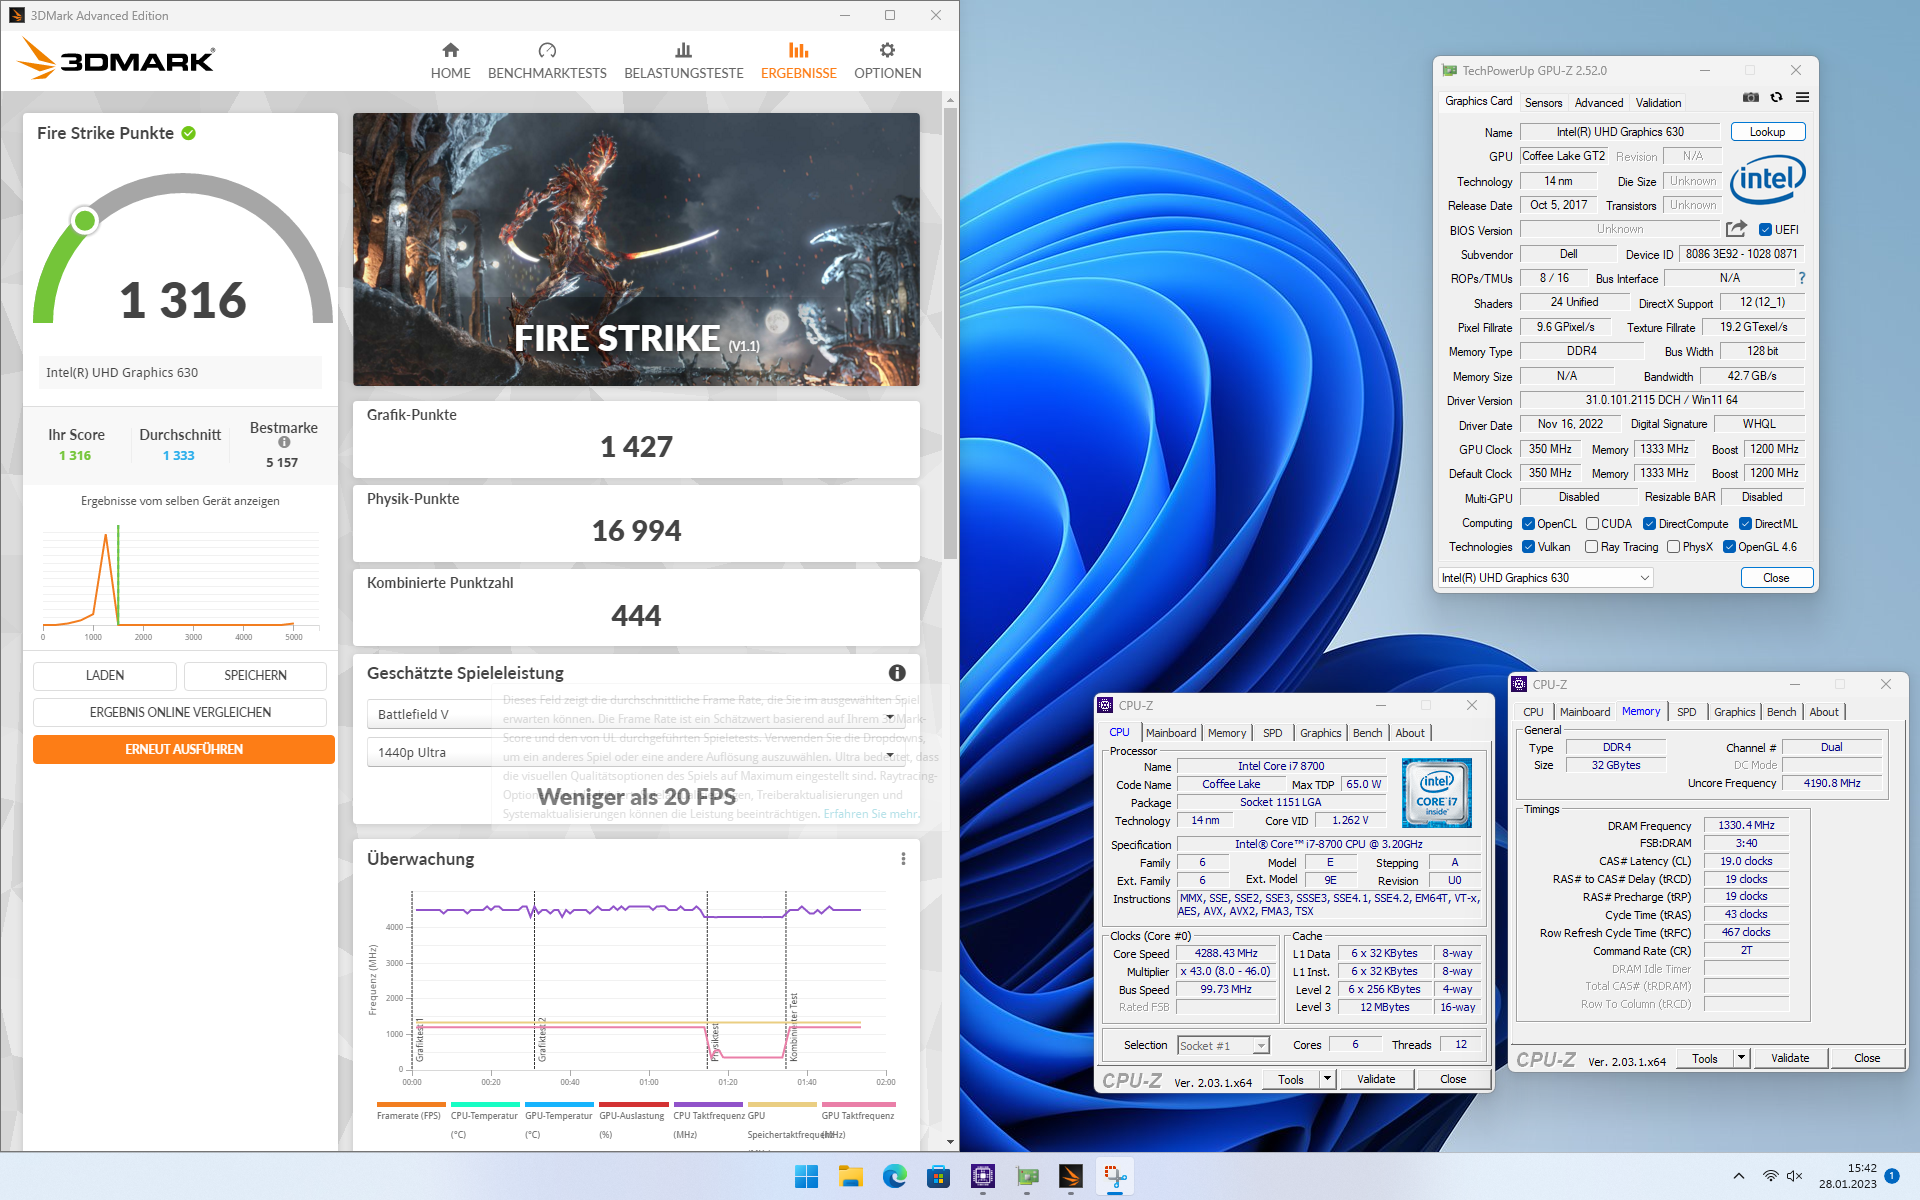This screenshot has height=1200, width=1920.
Task: Click info icon under Bestmarke
Action: 284,442
